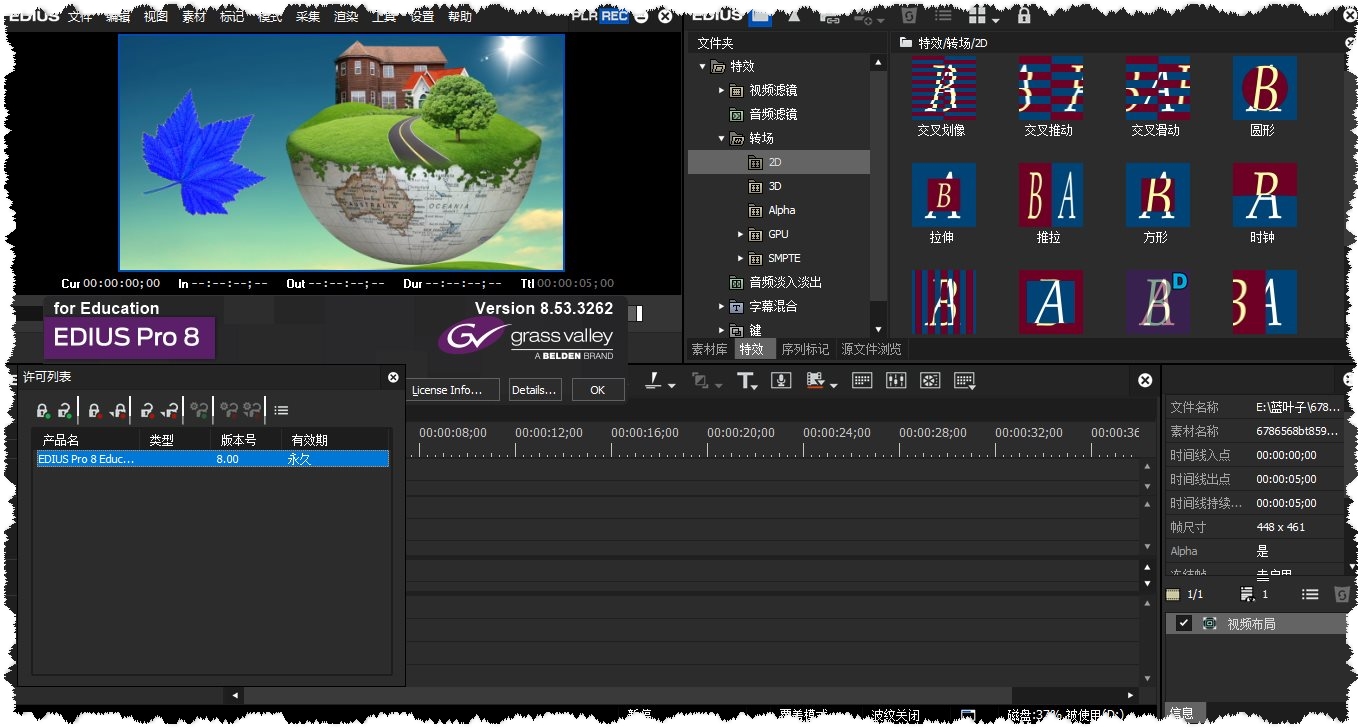
Task: Click the vectorscope/waveform icon
Action: coord(930,381)
